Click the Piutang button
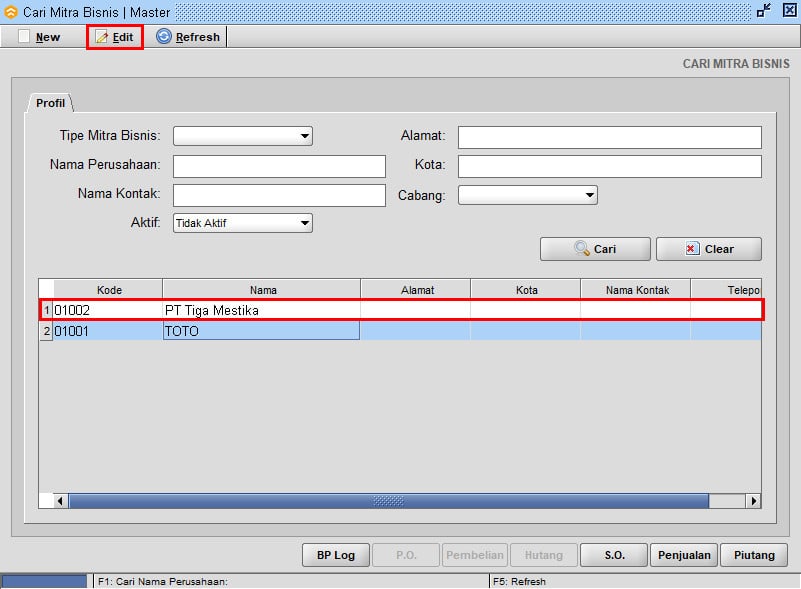 (x=754, y=555)
